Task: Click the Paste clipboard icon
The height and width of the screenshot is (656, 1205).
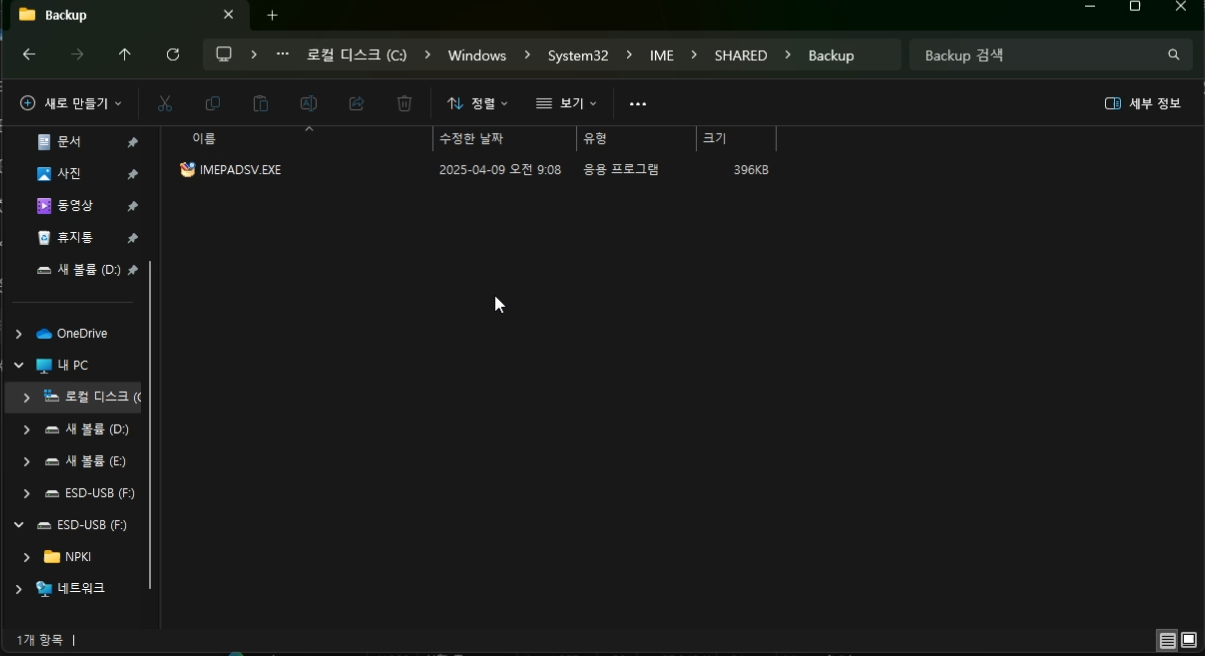Action: 260,104
